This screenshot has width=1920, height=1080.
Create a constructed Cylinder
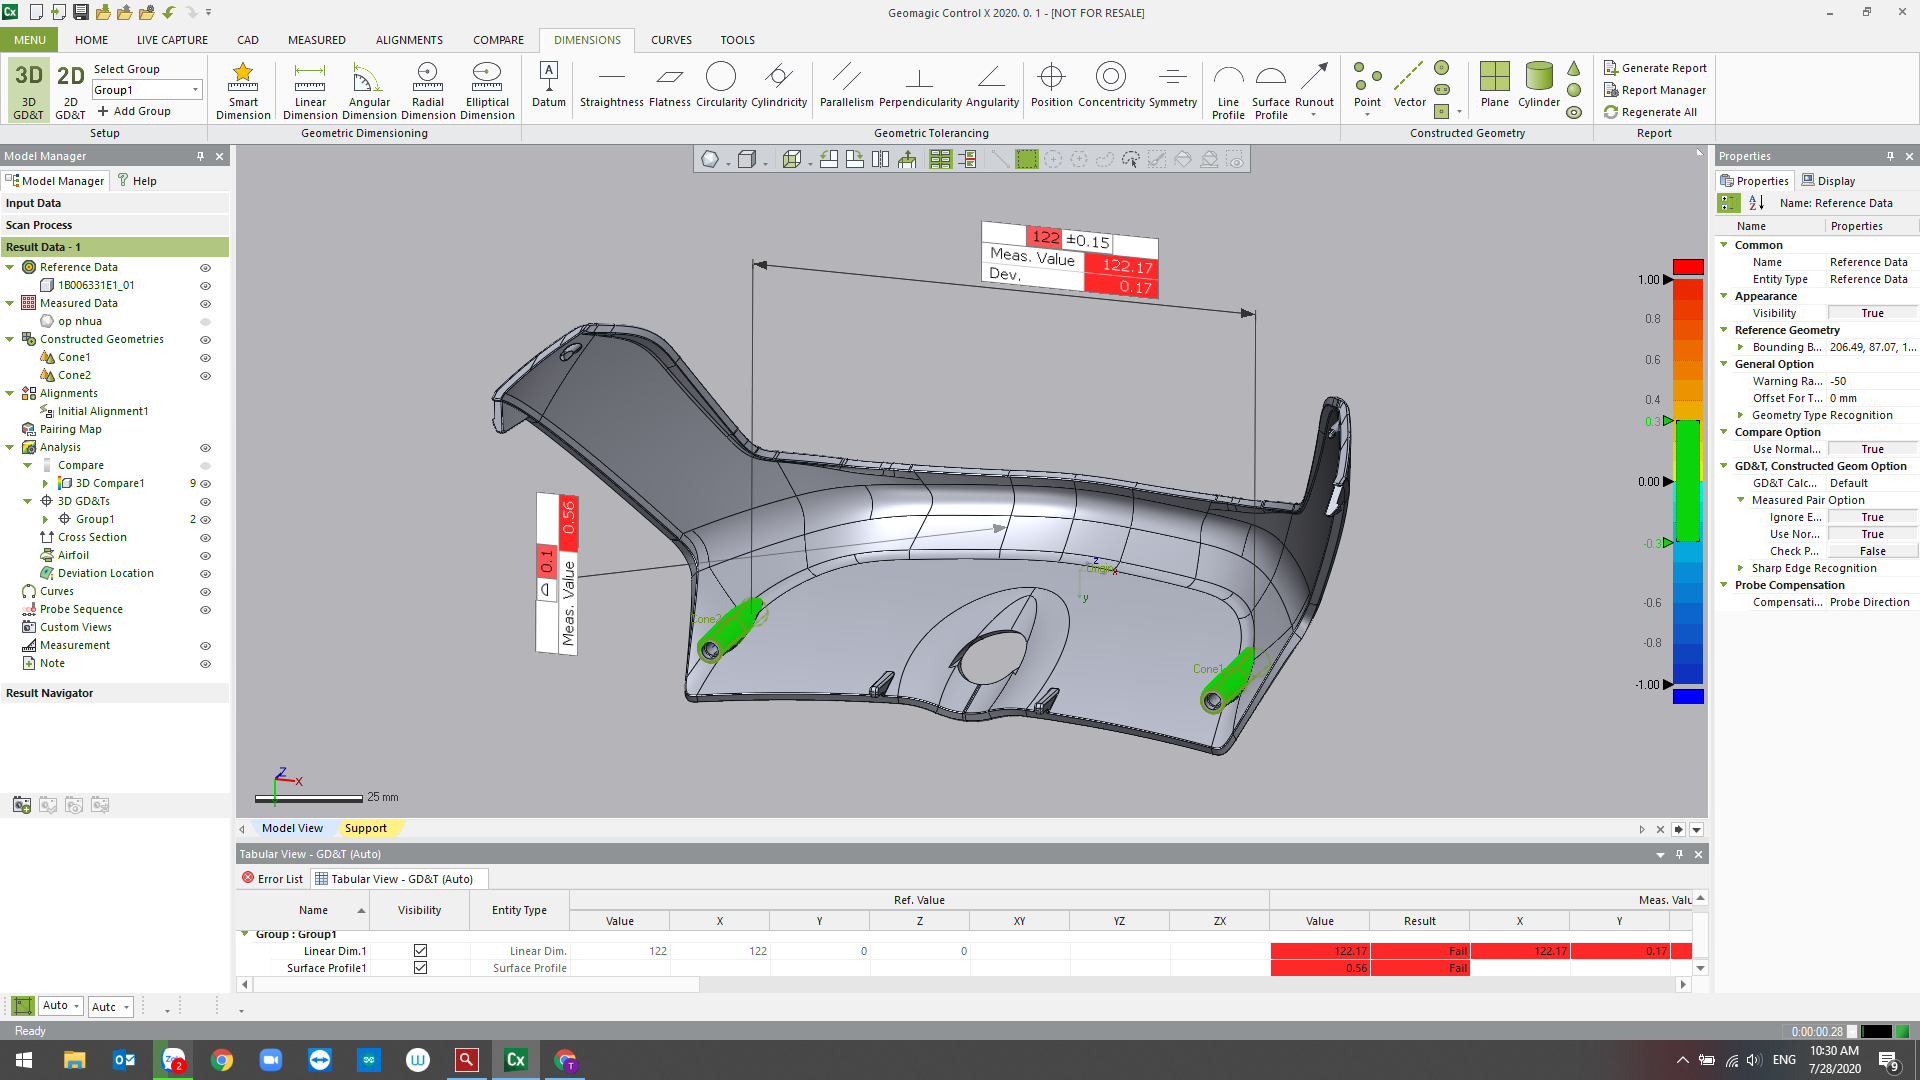[1539, 84]
